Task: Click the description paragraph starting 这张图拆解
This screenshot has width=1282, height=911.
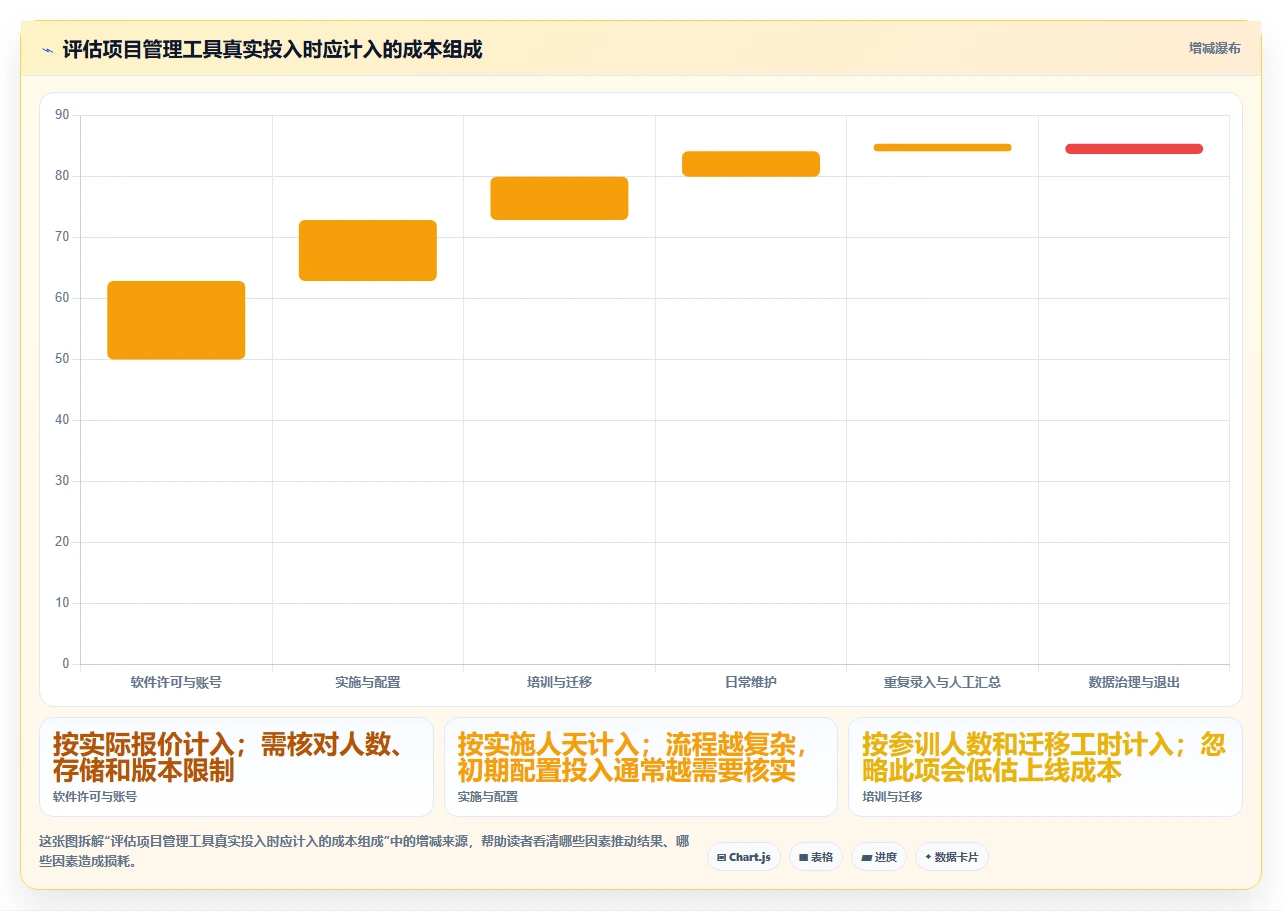Action: pyautogui.click(x=364, y=851)
